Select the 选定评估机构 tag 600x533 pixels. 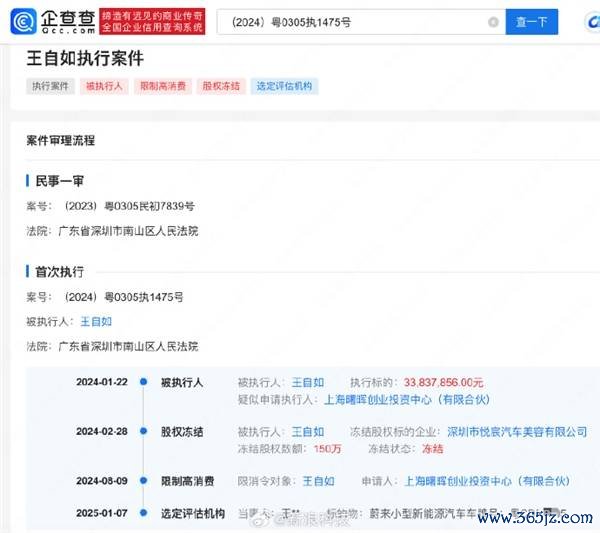point(284,86)
